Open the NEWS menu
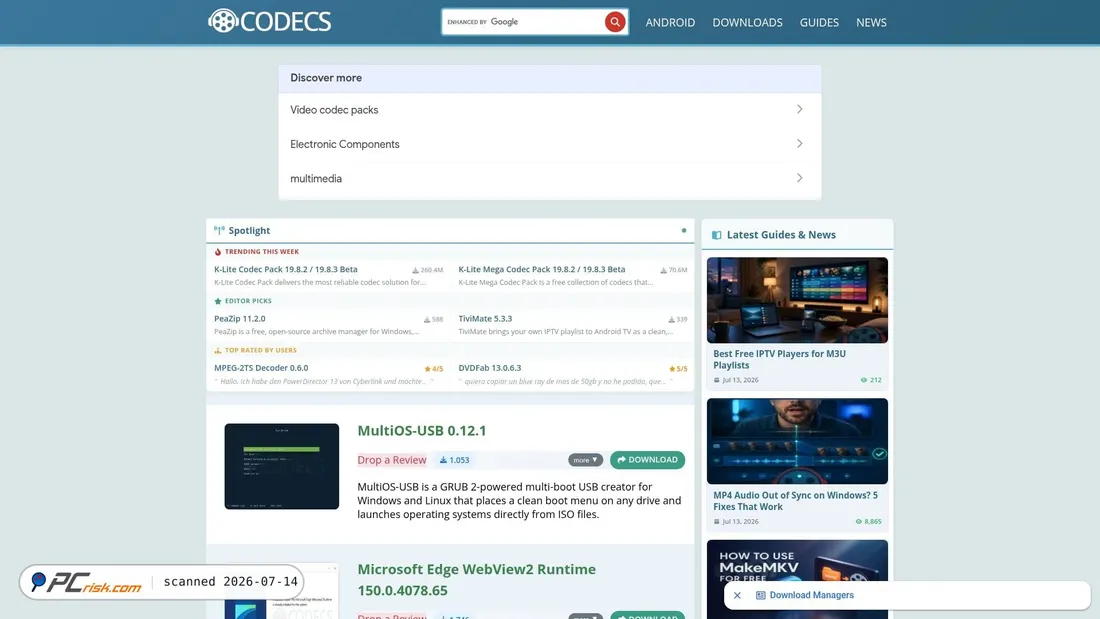The height and width of the screenshot is (619, 1100). [x=871, y=22]
